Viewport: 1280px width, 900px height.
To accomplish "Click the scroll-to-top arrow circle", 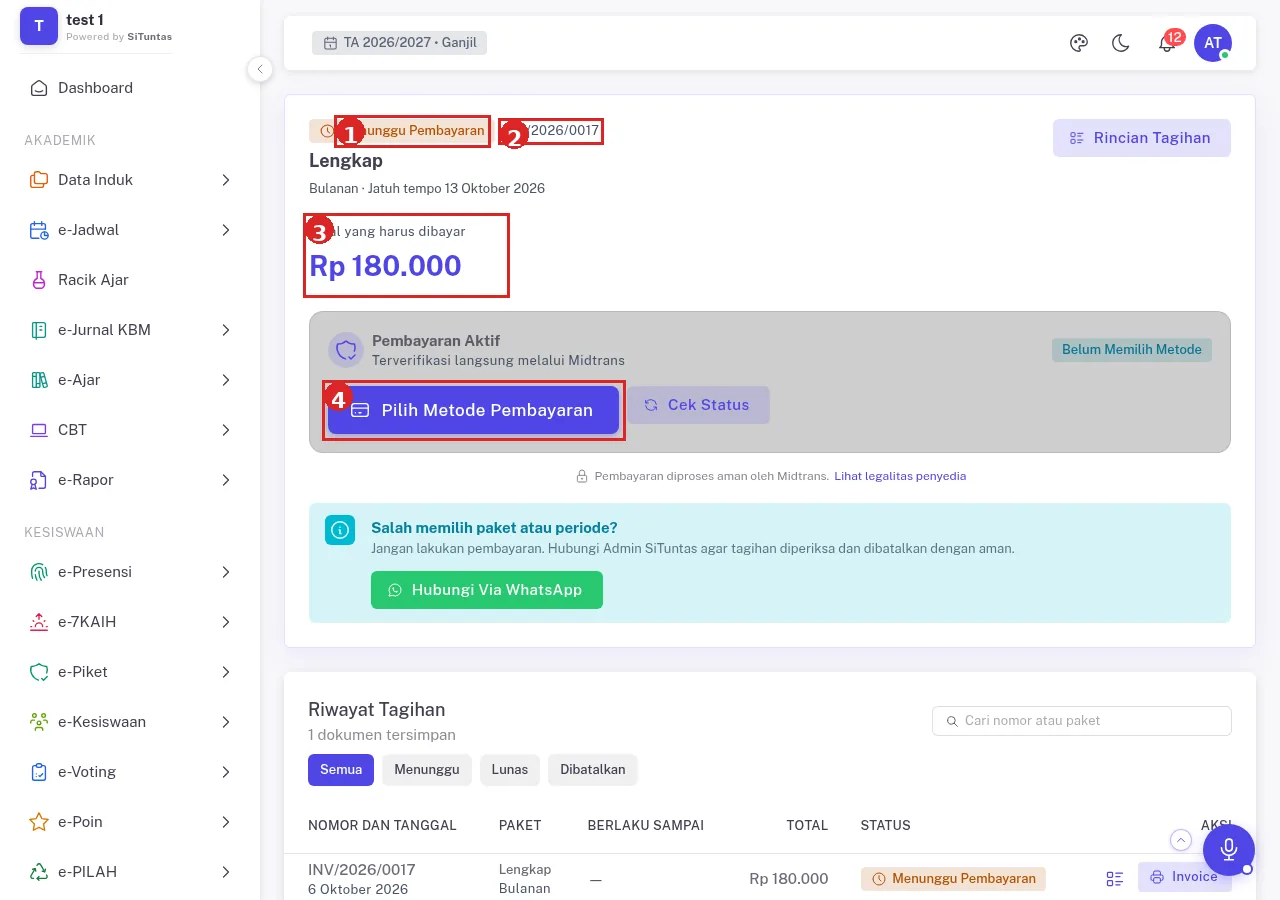I will click(1181, 840).
